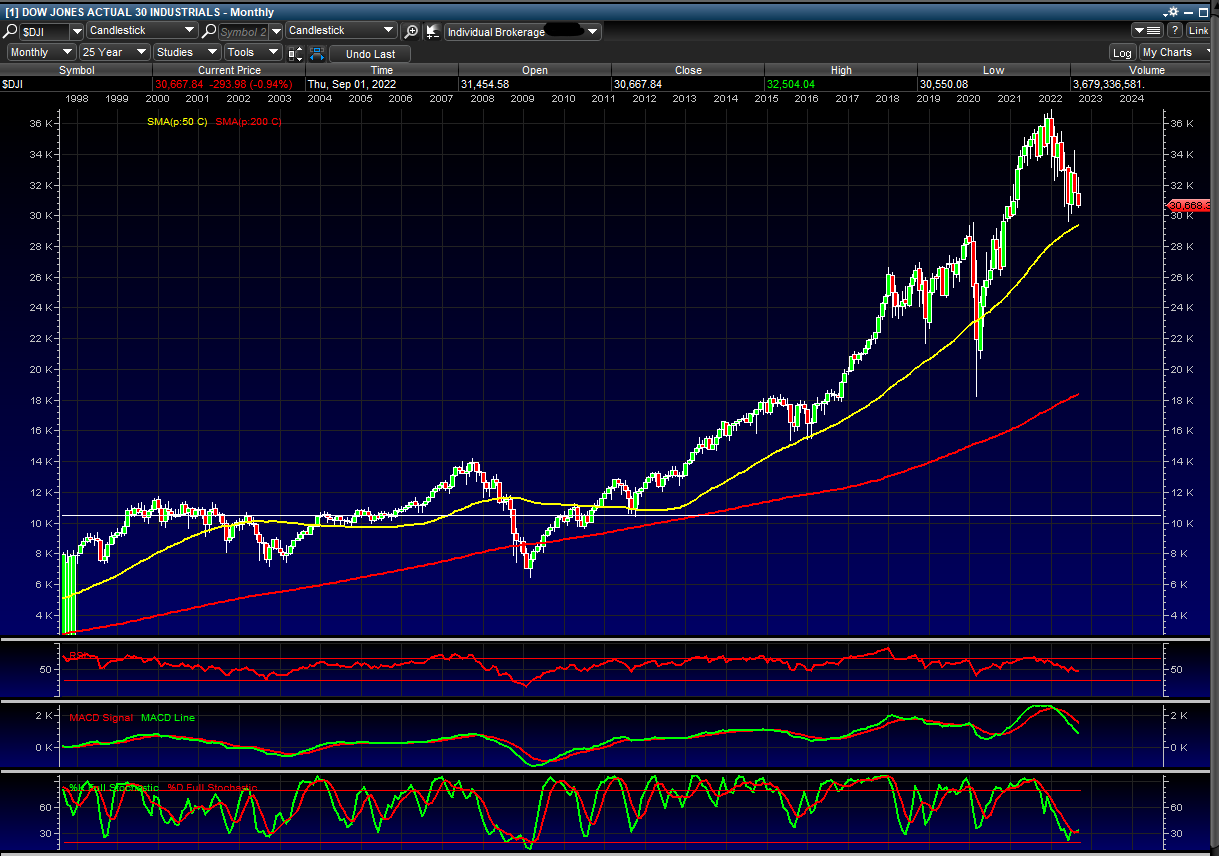The height and width of the screenshot is (856, 1219).
Task: Click the MACD Line legend label
Action: click(168, 717)
